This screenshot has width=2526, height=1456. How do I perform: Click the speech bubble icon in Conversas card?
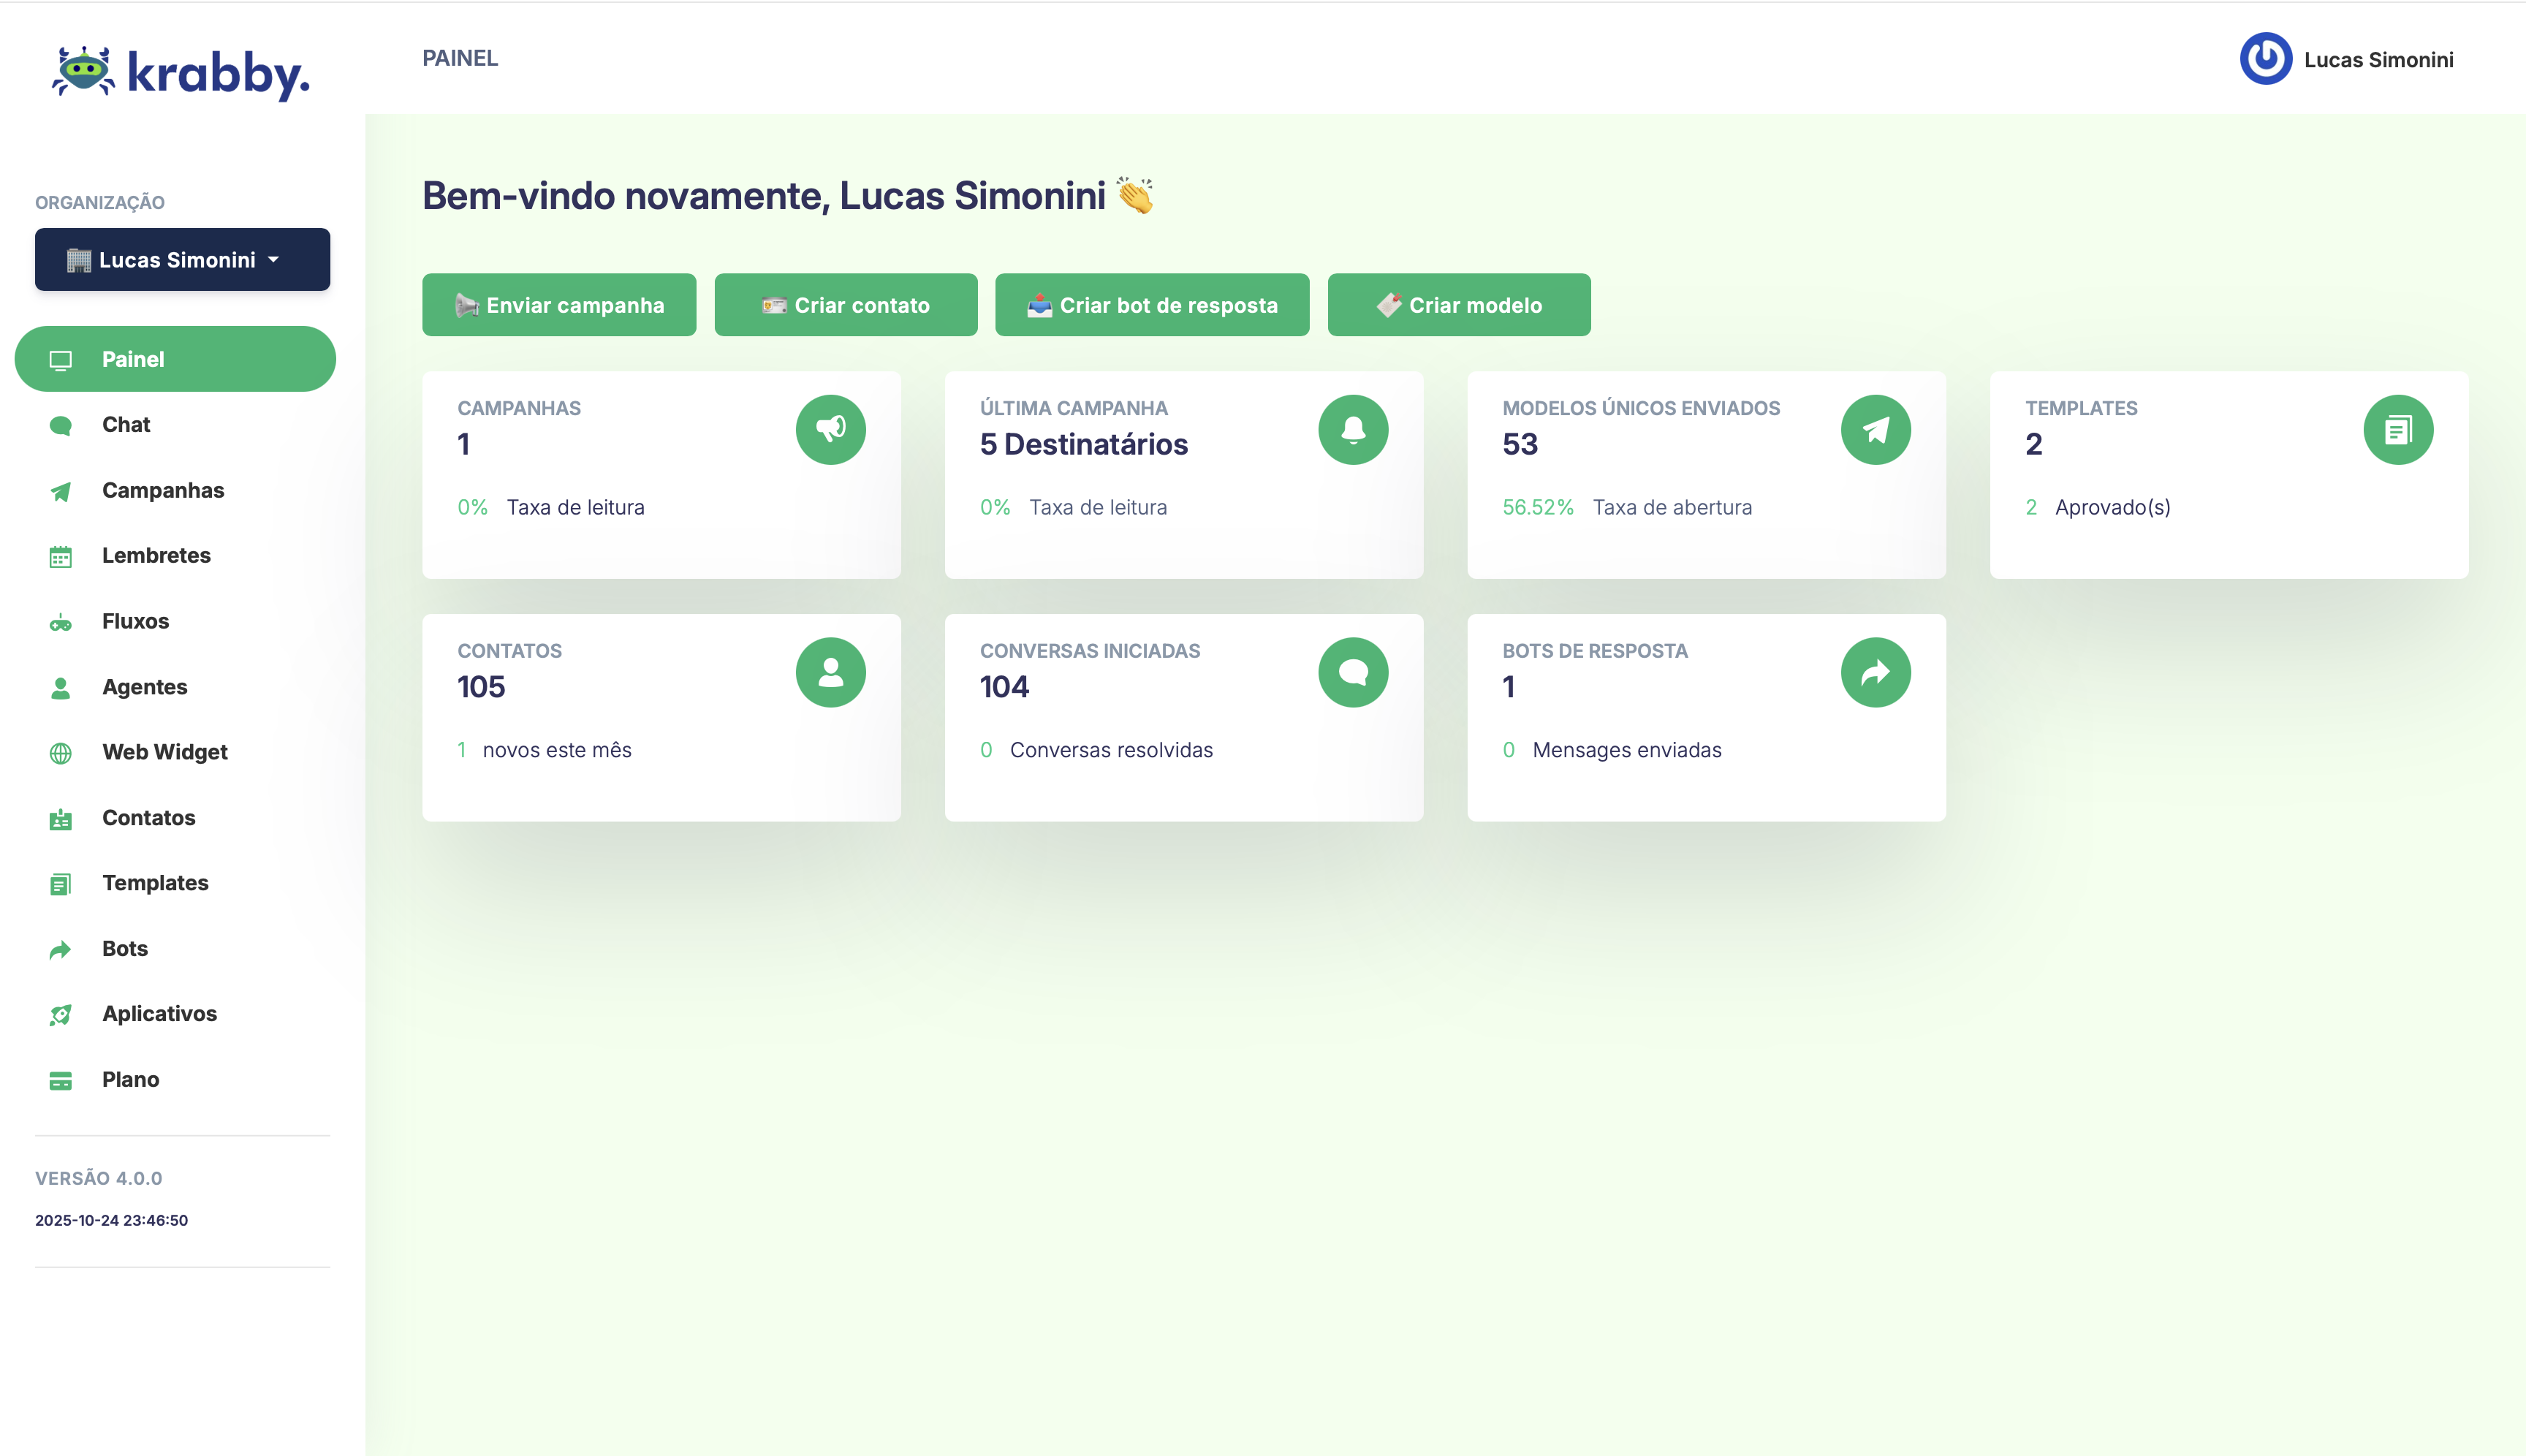[x=1352, y=673]
